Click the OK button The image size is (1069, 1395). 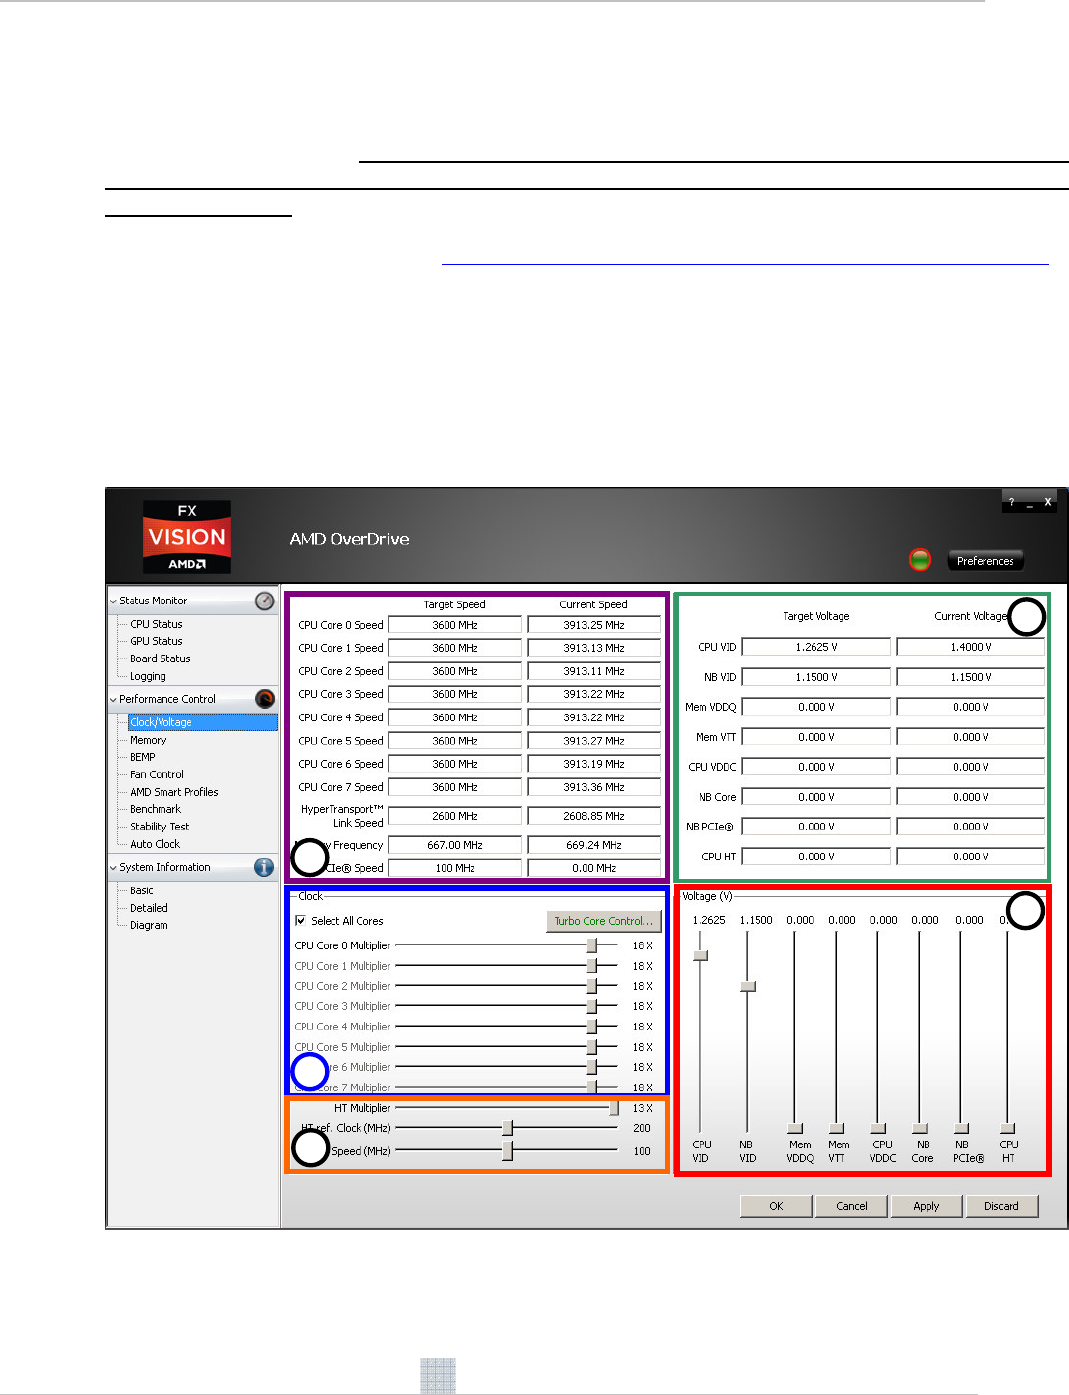(x=776, y=1206)
